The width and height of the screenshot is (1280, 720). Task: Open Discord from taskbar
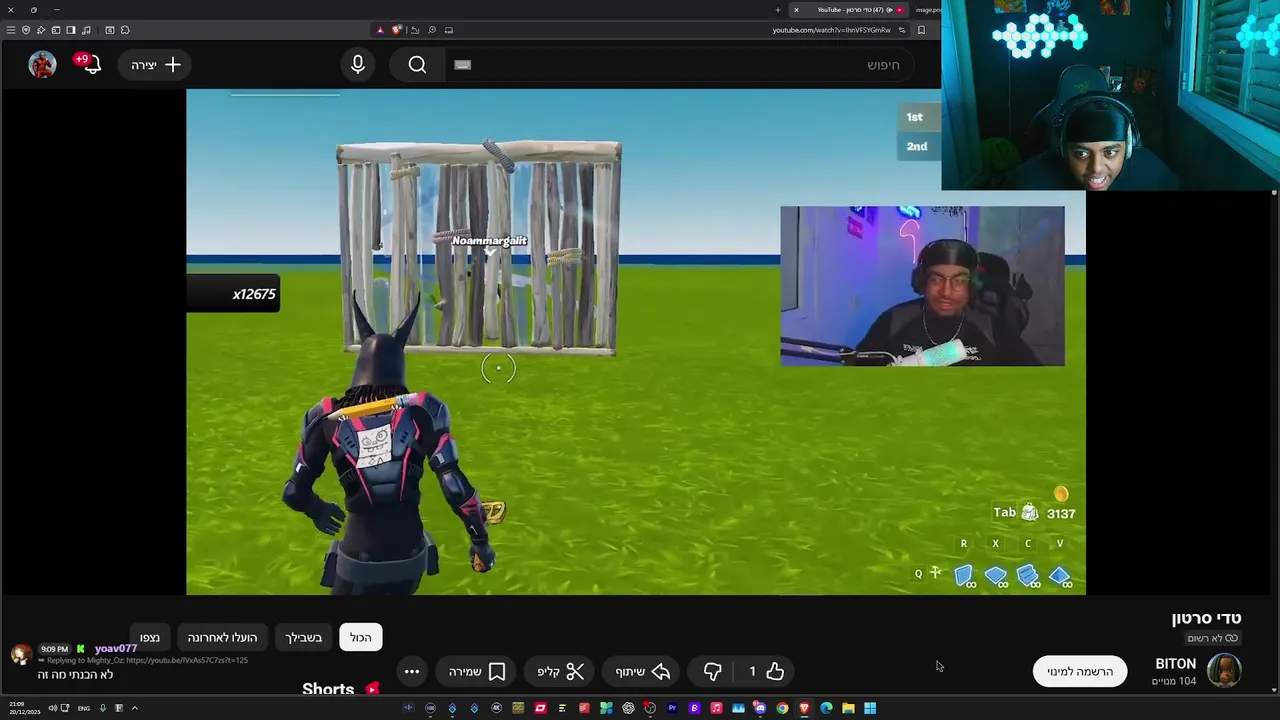coord(760,708)
